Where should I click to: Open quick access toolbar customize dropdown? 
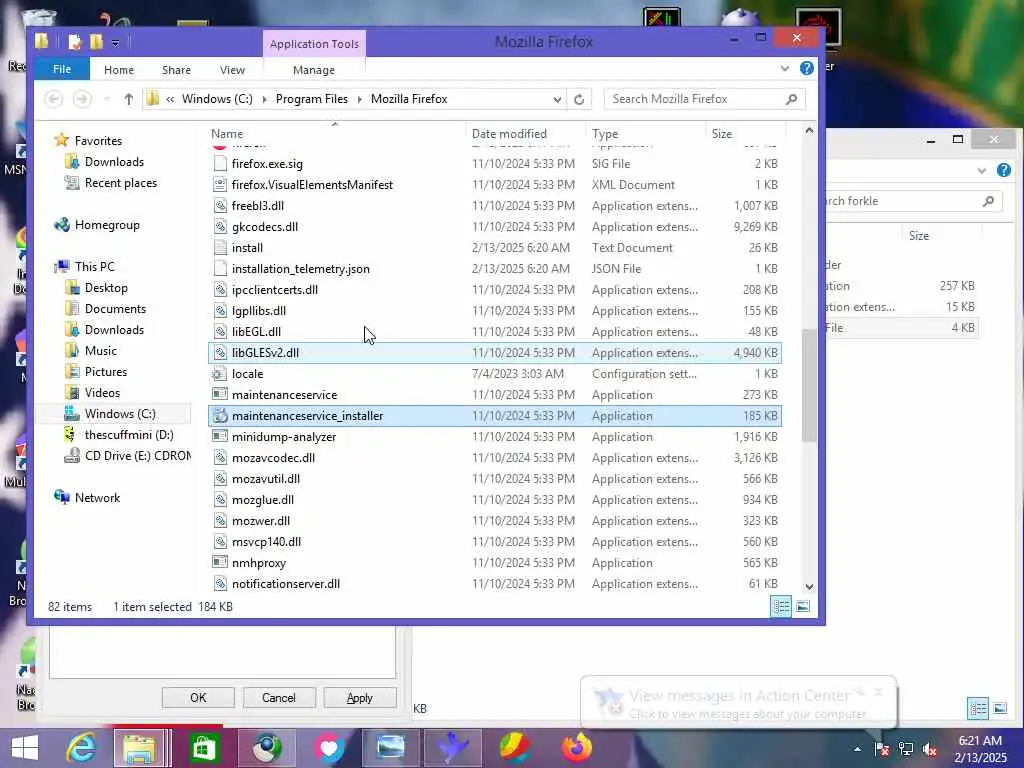[115, 43]
